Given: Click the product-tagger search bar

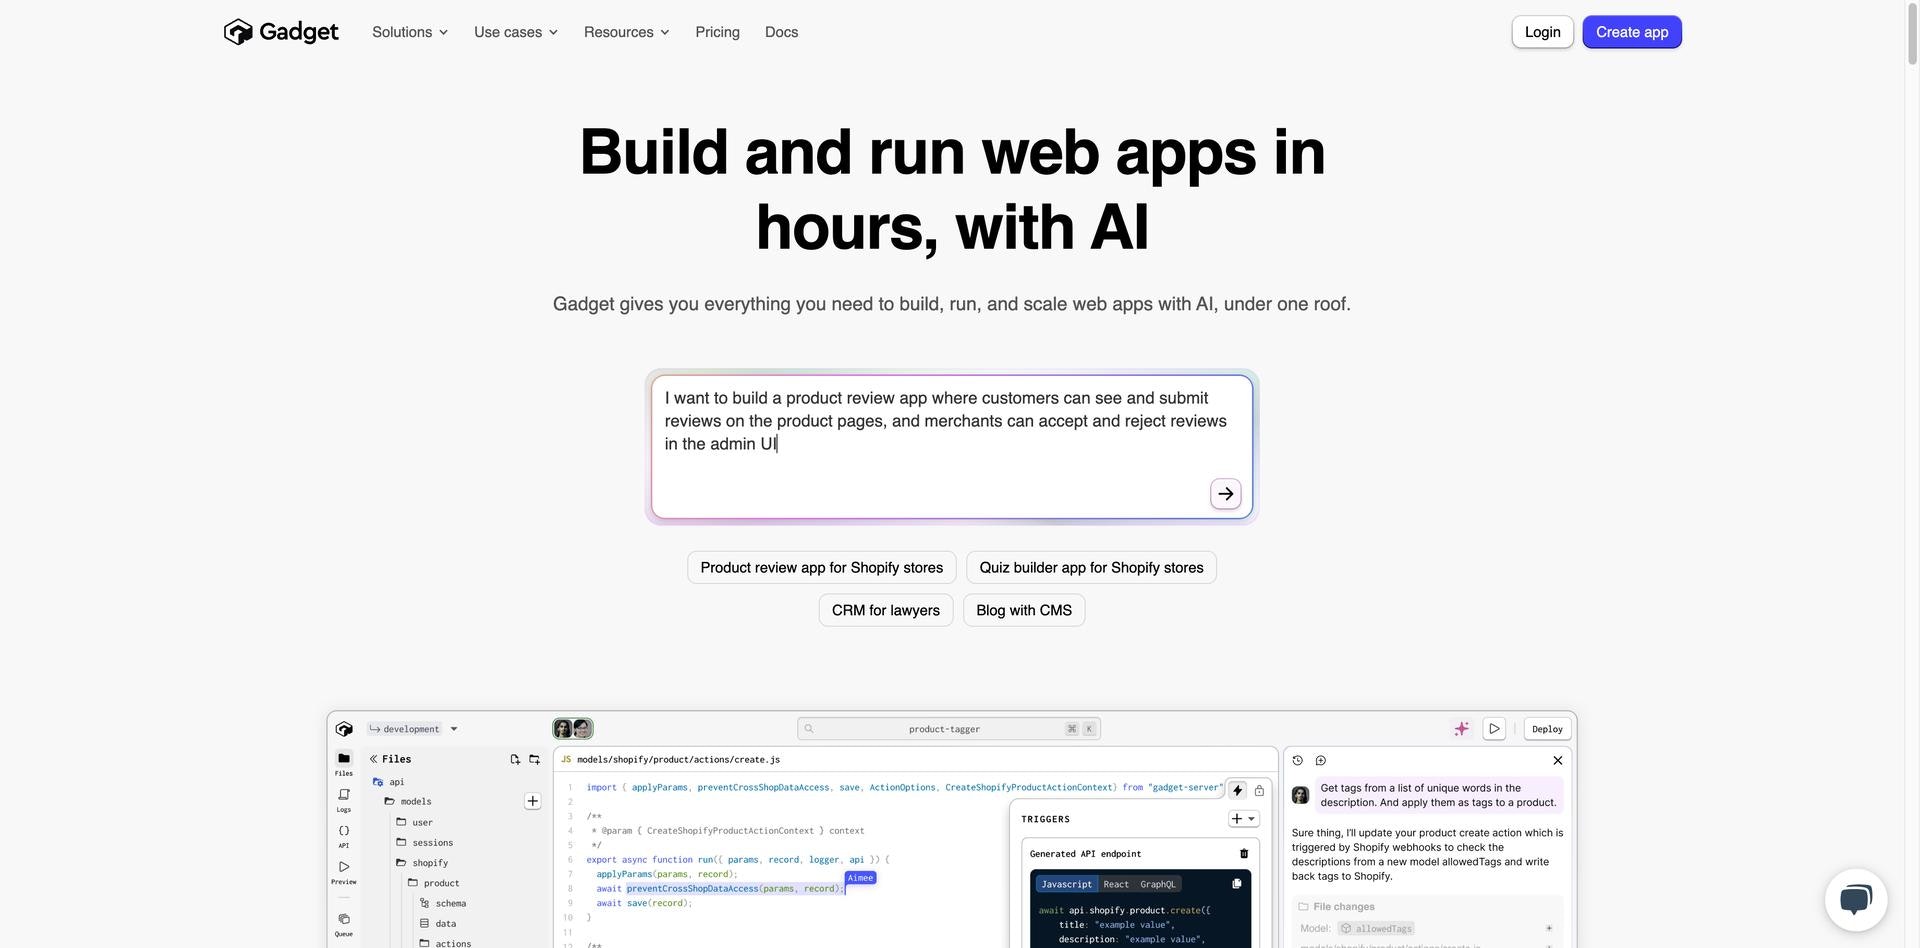Looking at the screenshot, I should coord(950,729).
